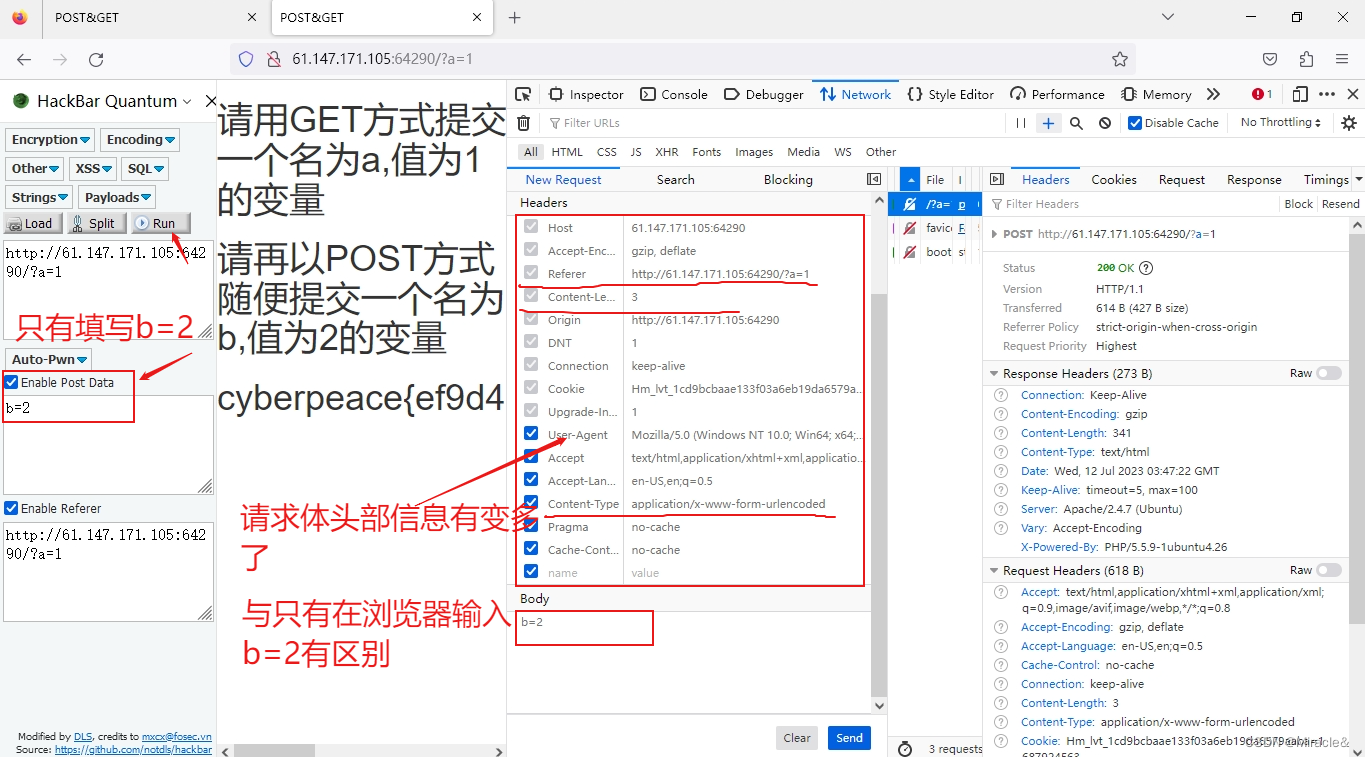Toggle Raw switch for Request Headers
This screenshot has height=757, width=1365.
[x=1329, y=570]
